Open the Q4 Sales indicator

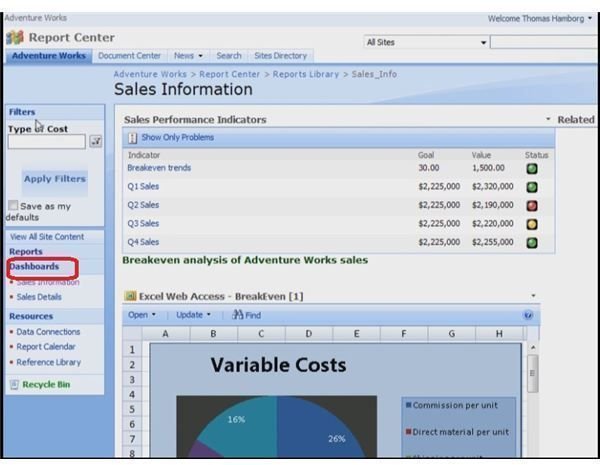pyautogui.click(x=143, y=242)
